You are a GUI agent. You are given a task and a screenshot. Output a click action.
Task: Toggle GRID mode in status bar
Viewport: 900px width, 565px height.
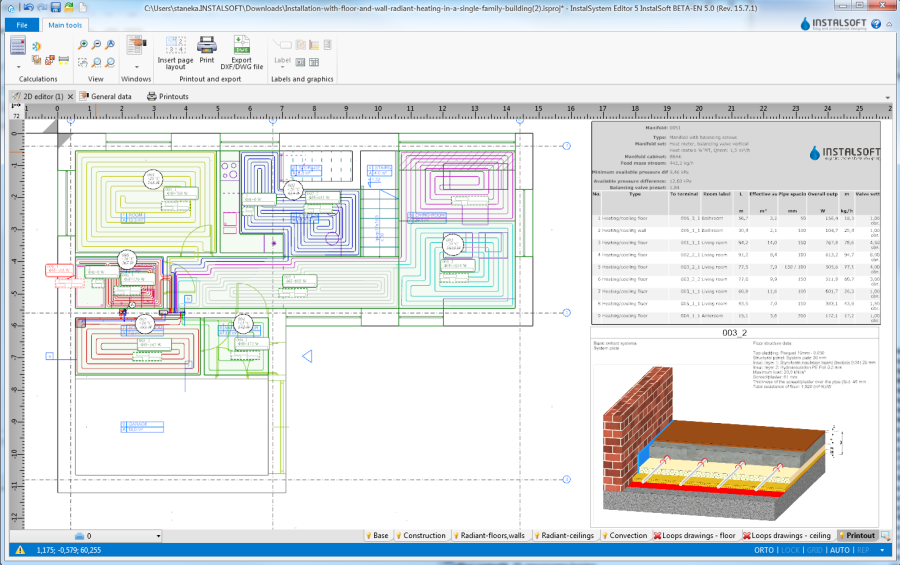coord(814,550)
